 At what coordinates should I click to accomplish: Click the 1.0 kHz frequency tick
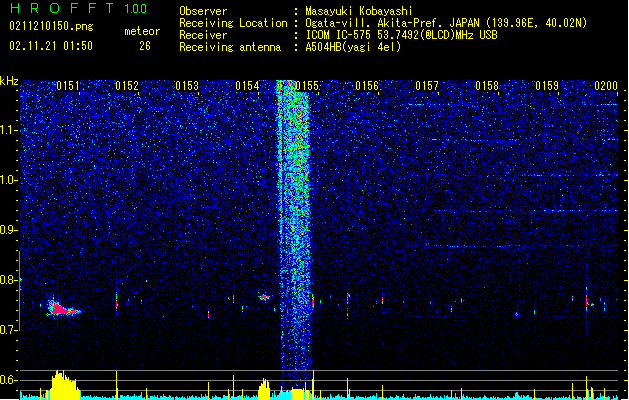coord(9,180)
